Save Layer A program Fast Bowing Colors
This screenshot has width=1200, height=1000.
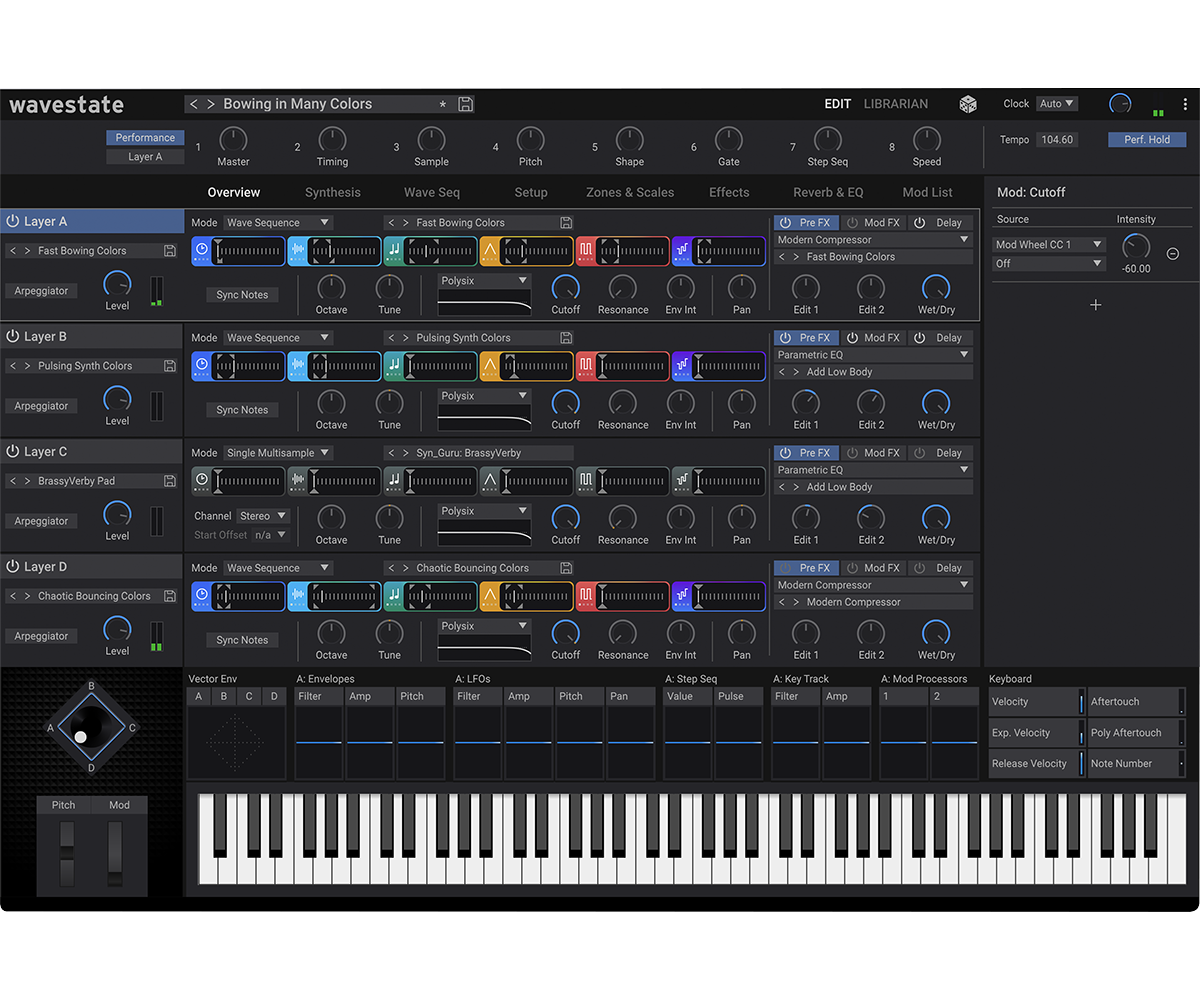tap(170, 251)
